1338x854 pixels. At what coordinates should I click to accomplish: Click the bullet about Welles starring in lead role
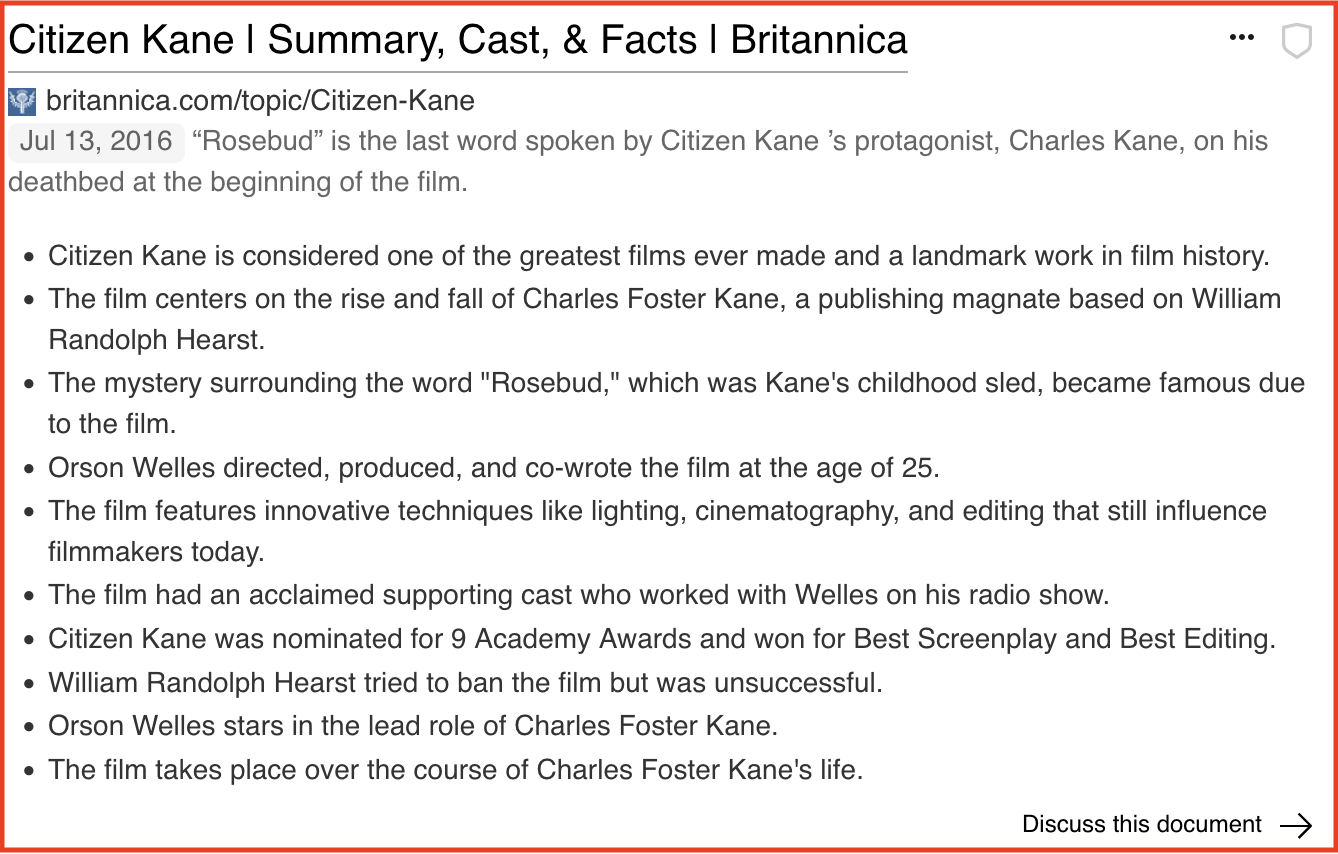click(x=413, y=727)
